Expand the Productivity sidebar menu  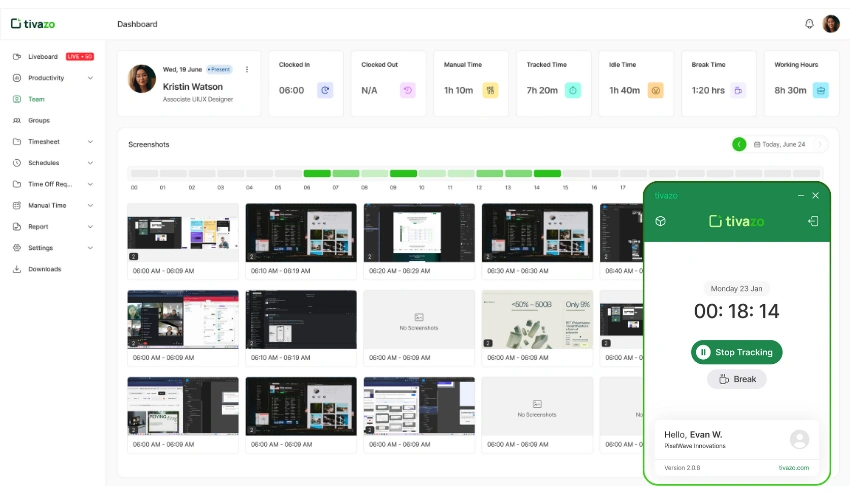90,78
